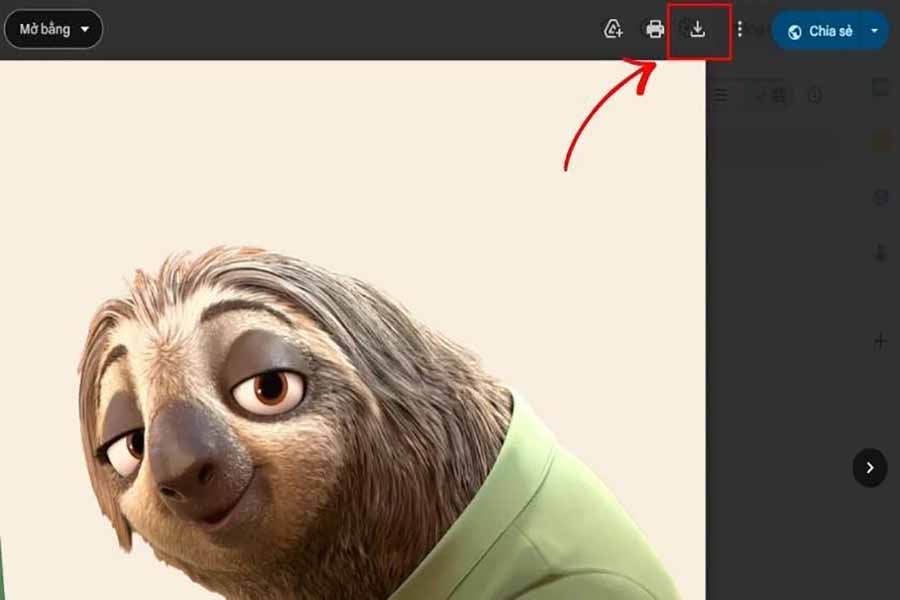
Task: Click the dark backdrop right of the image
Action: [780, 400]
